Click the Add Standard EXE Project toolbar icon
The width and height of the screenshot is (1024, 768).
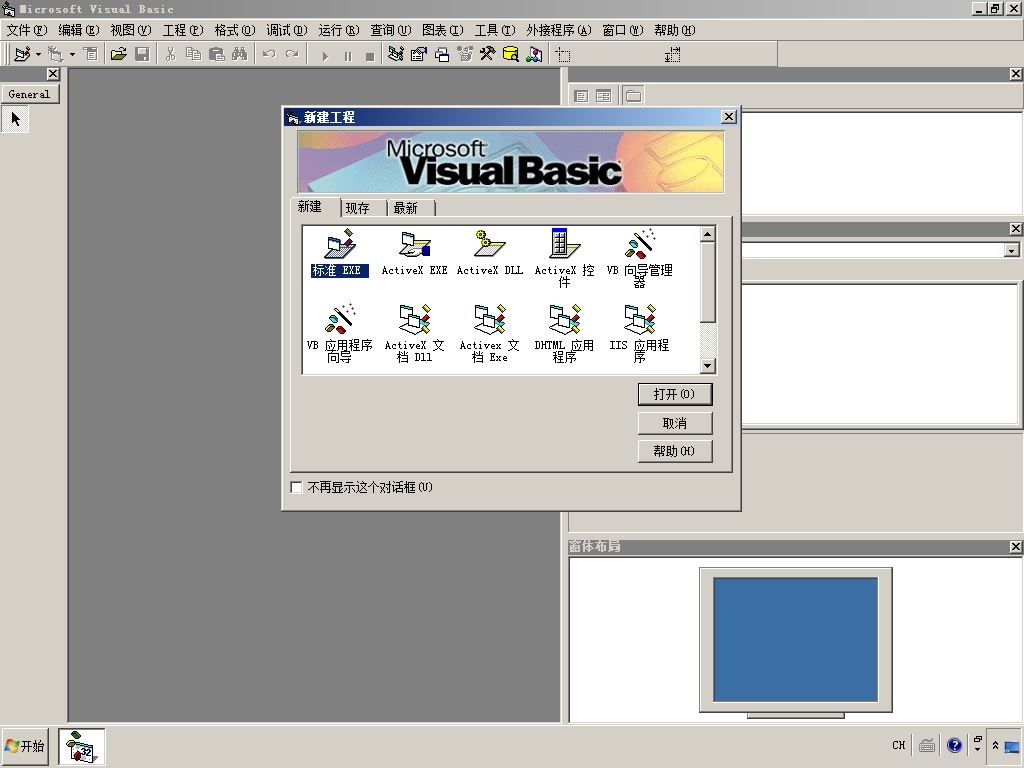[x=22, y=54]
